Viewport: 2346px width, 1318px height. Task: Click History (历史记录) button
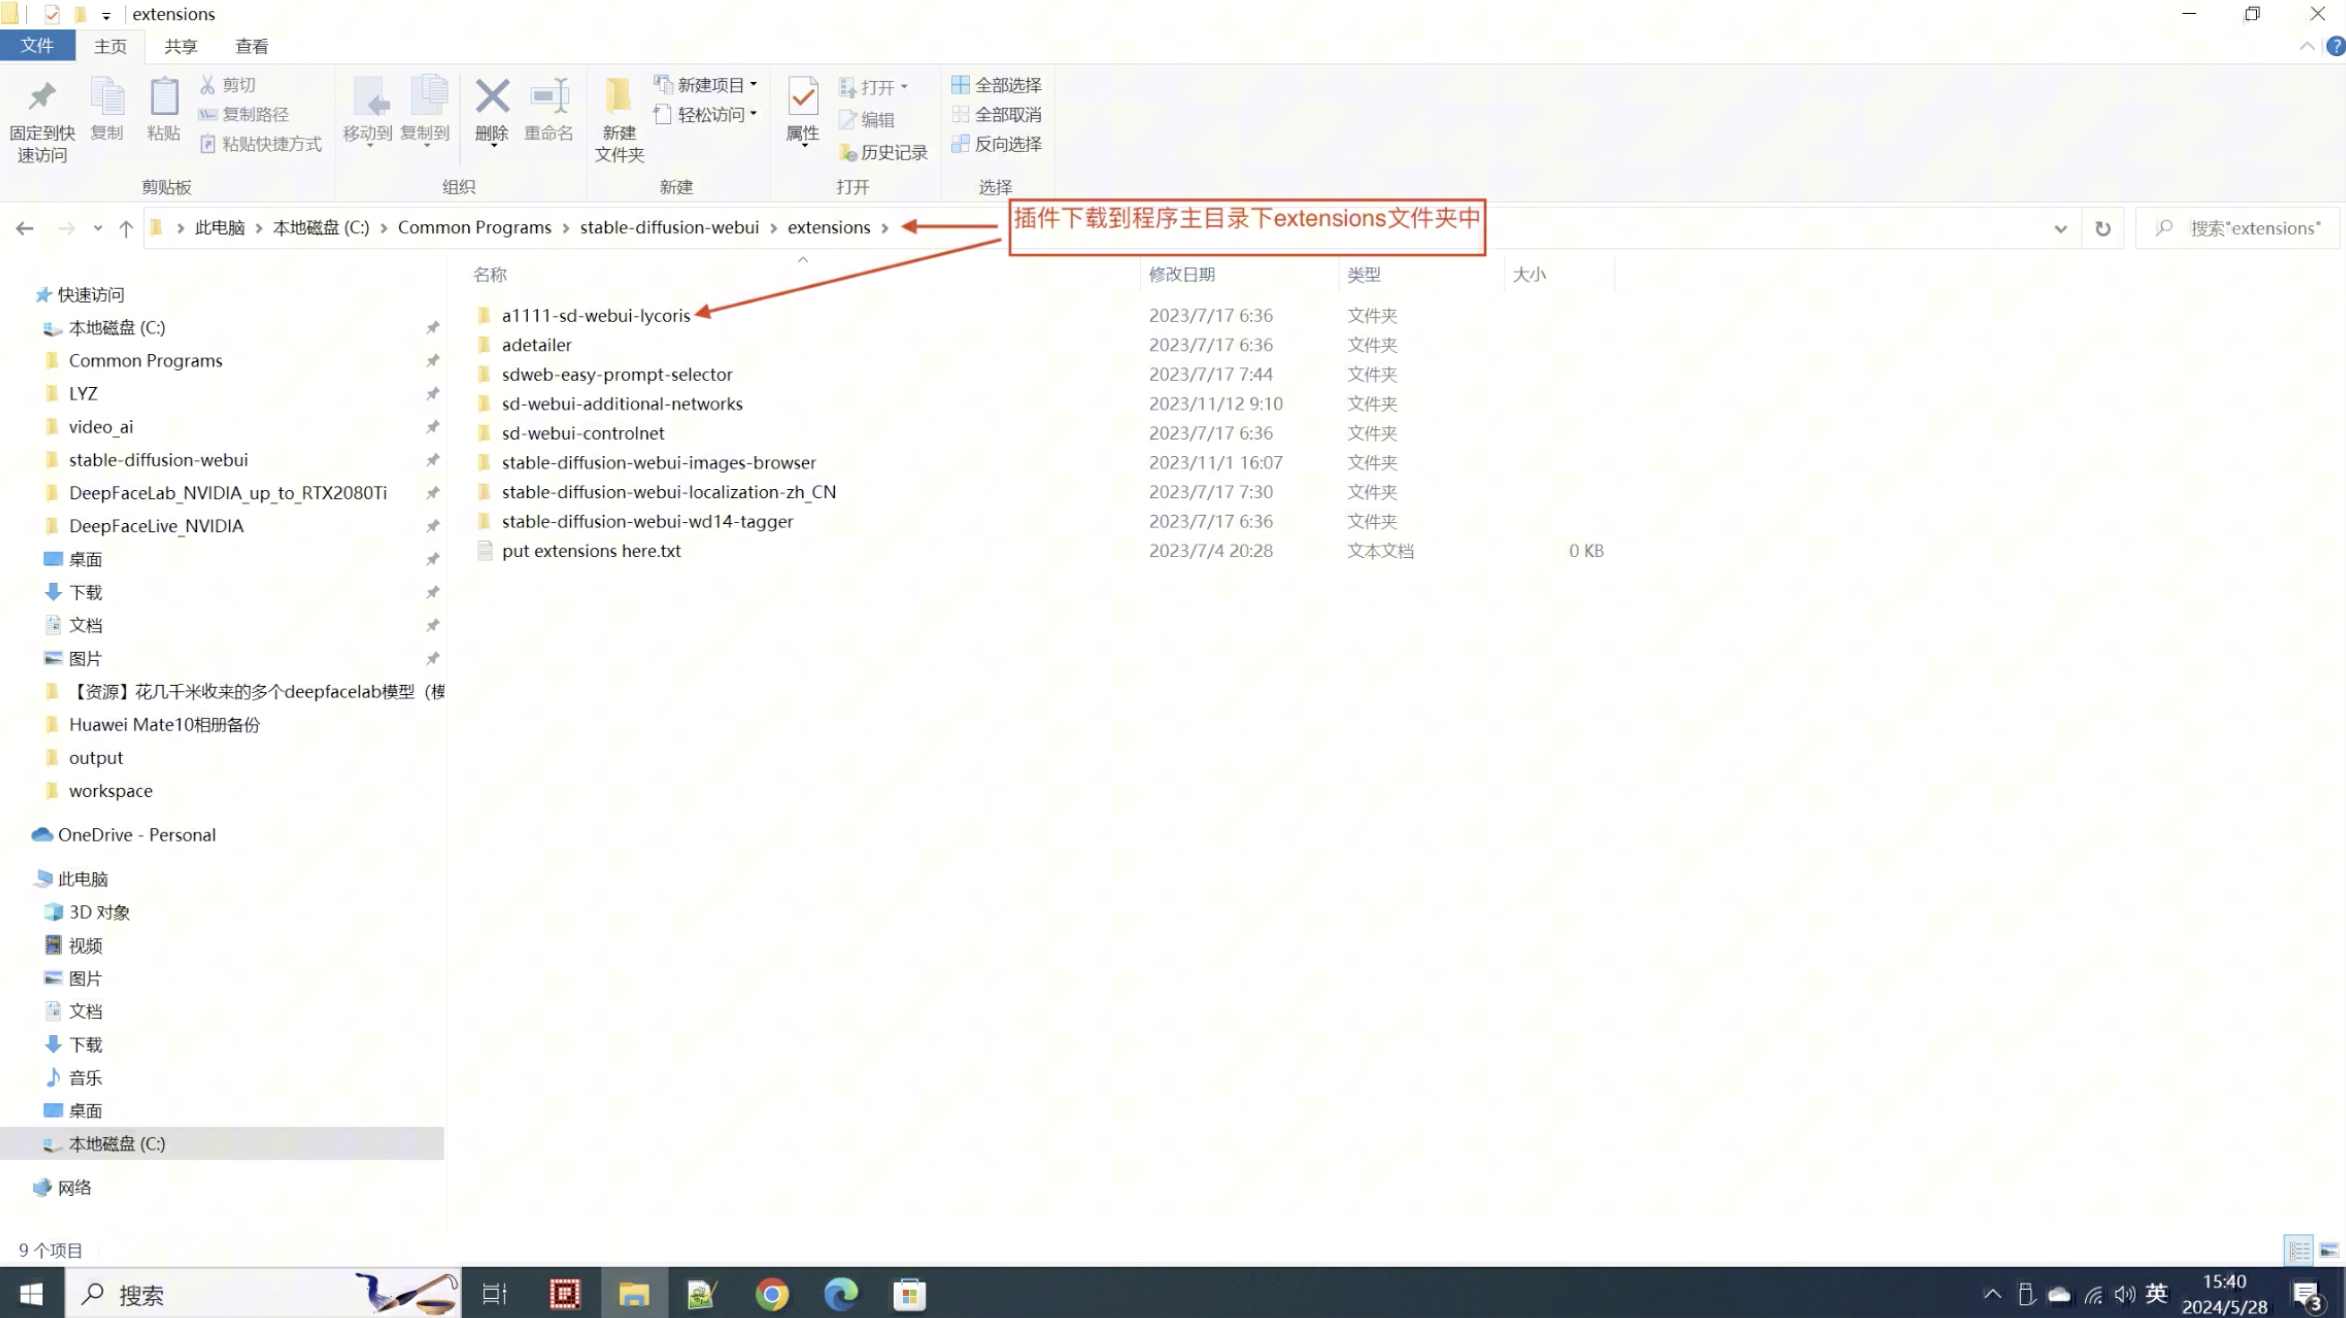pos(883,152)
